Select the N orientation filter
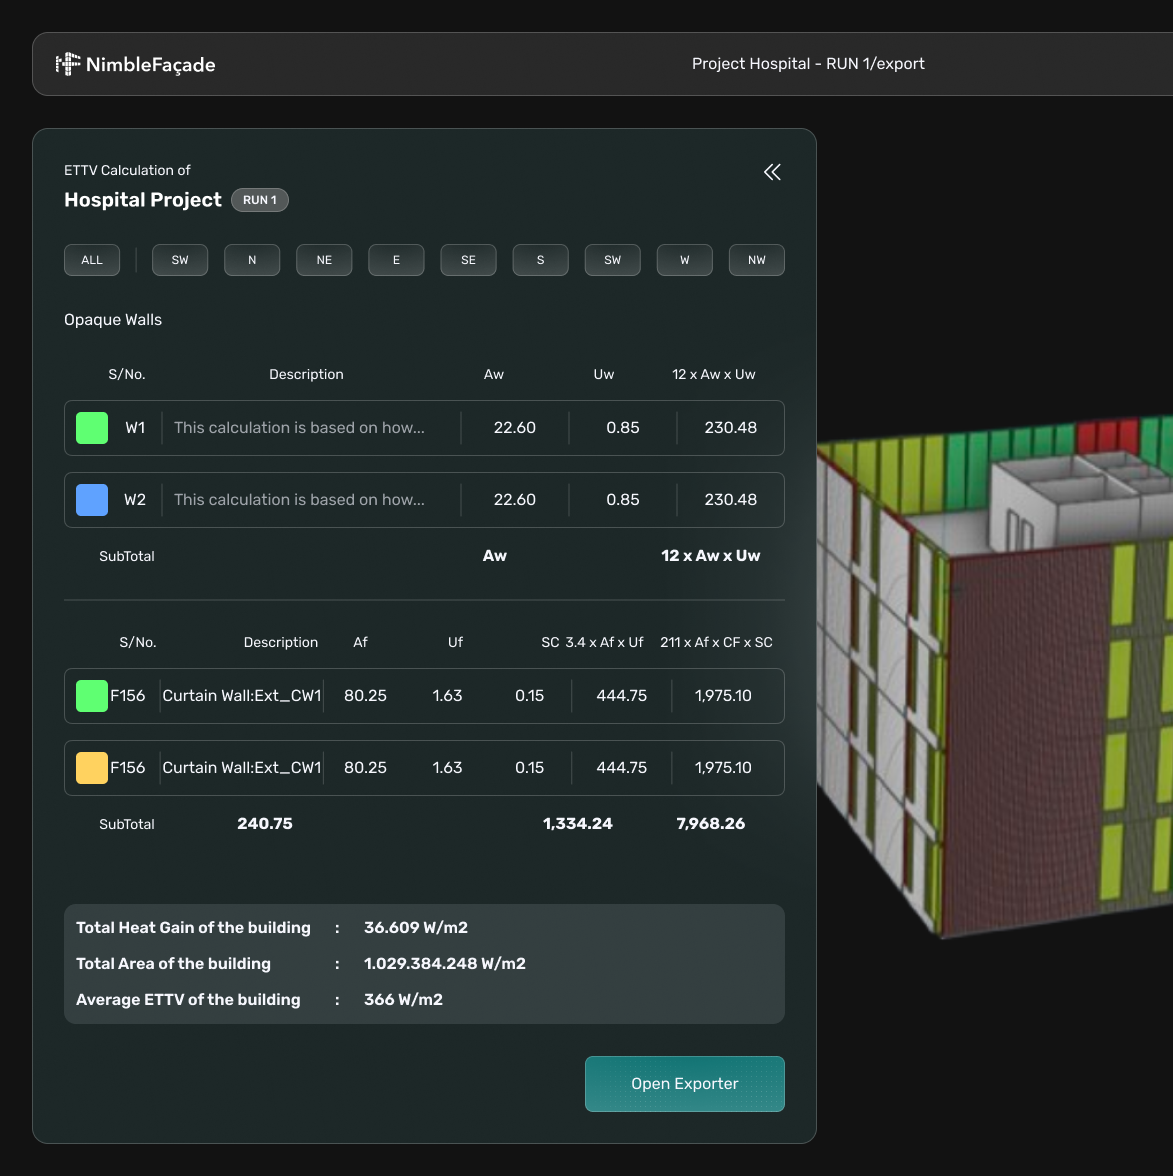 click(252, 260)
